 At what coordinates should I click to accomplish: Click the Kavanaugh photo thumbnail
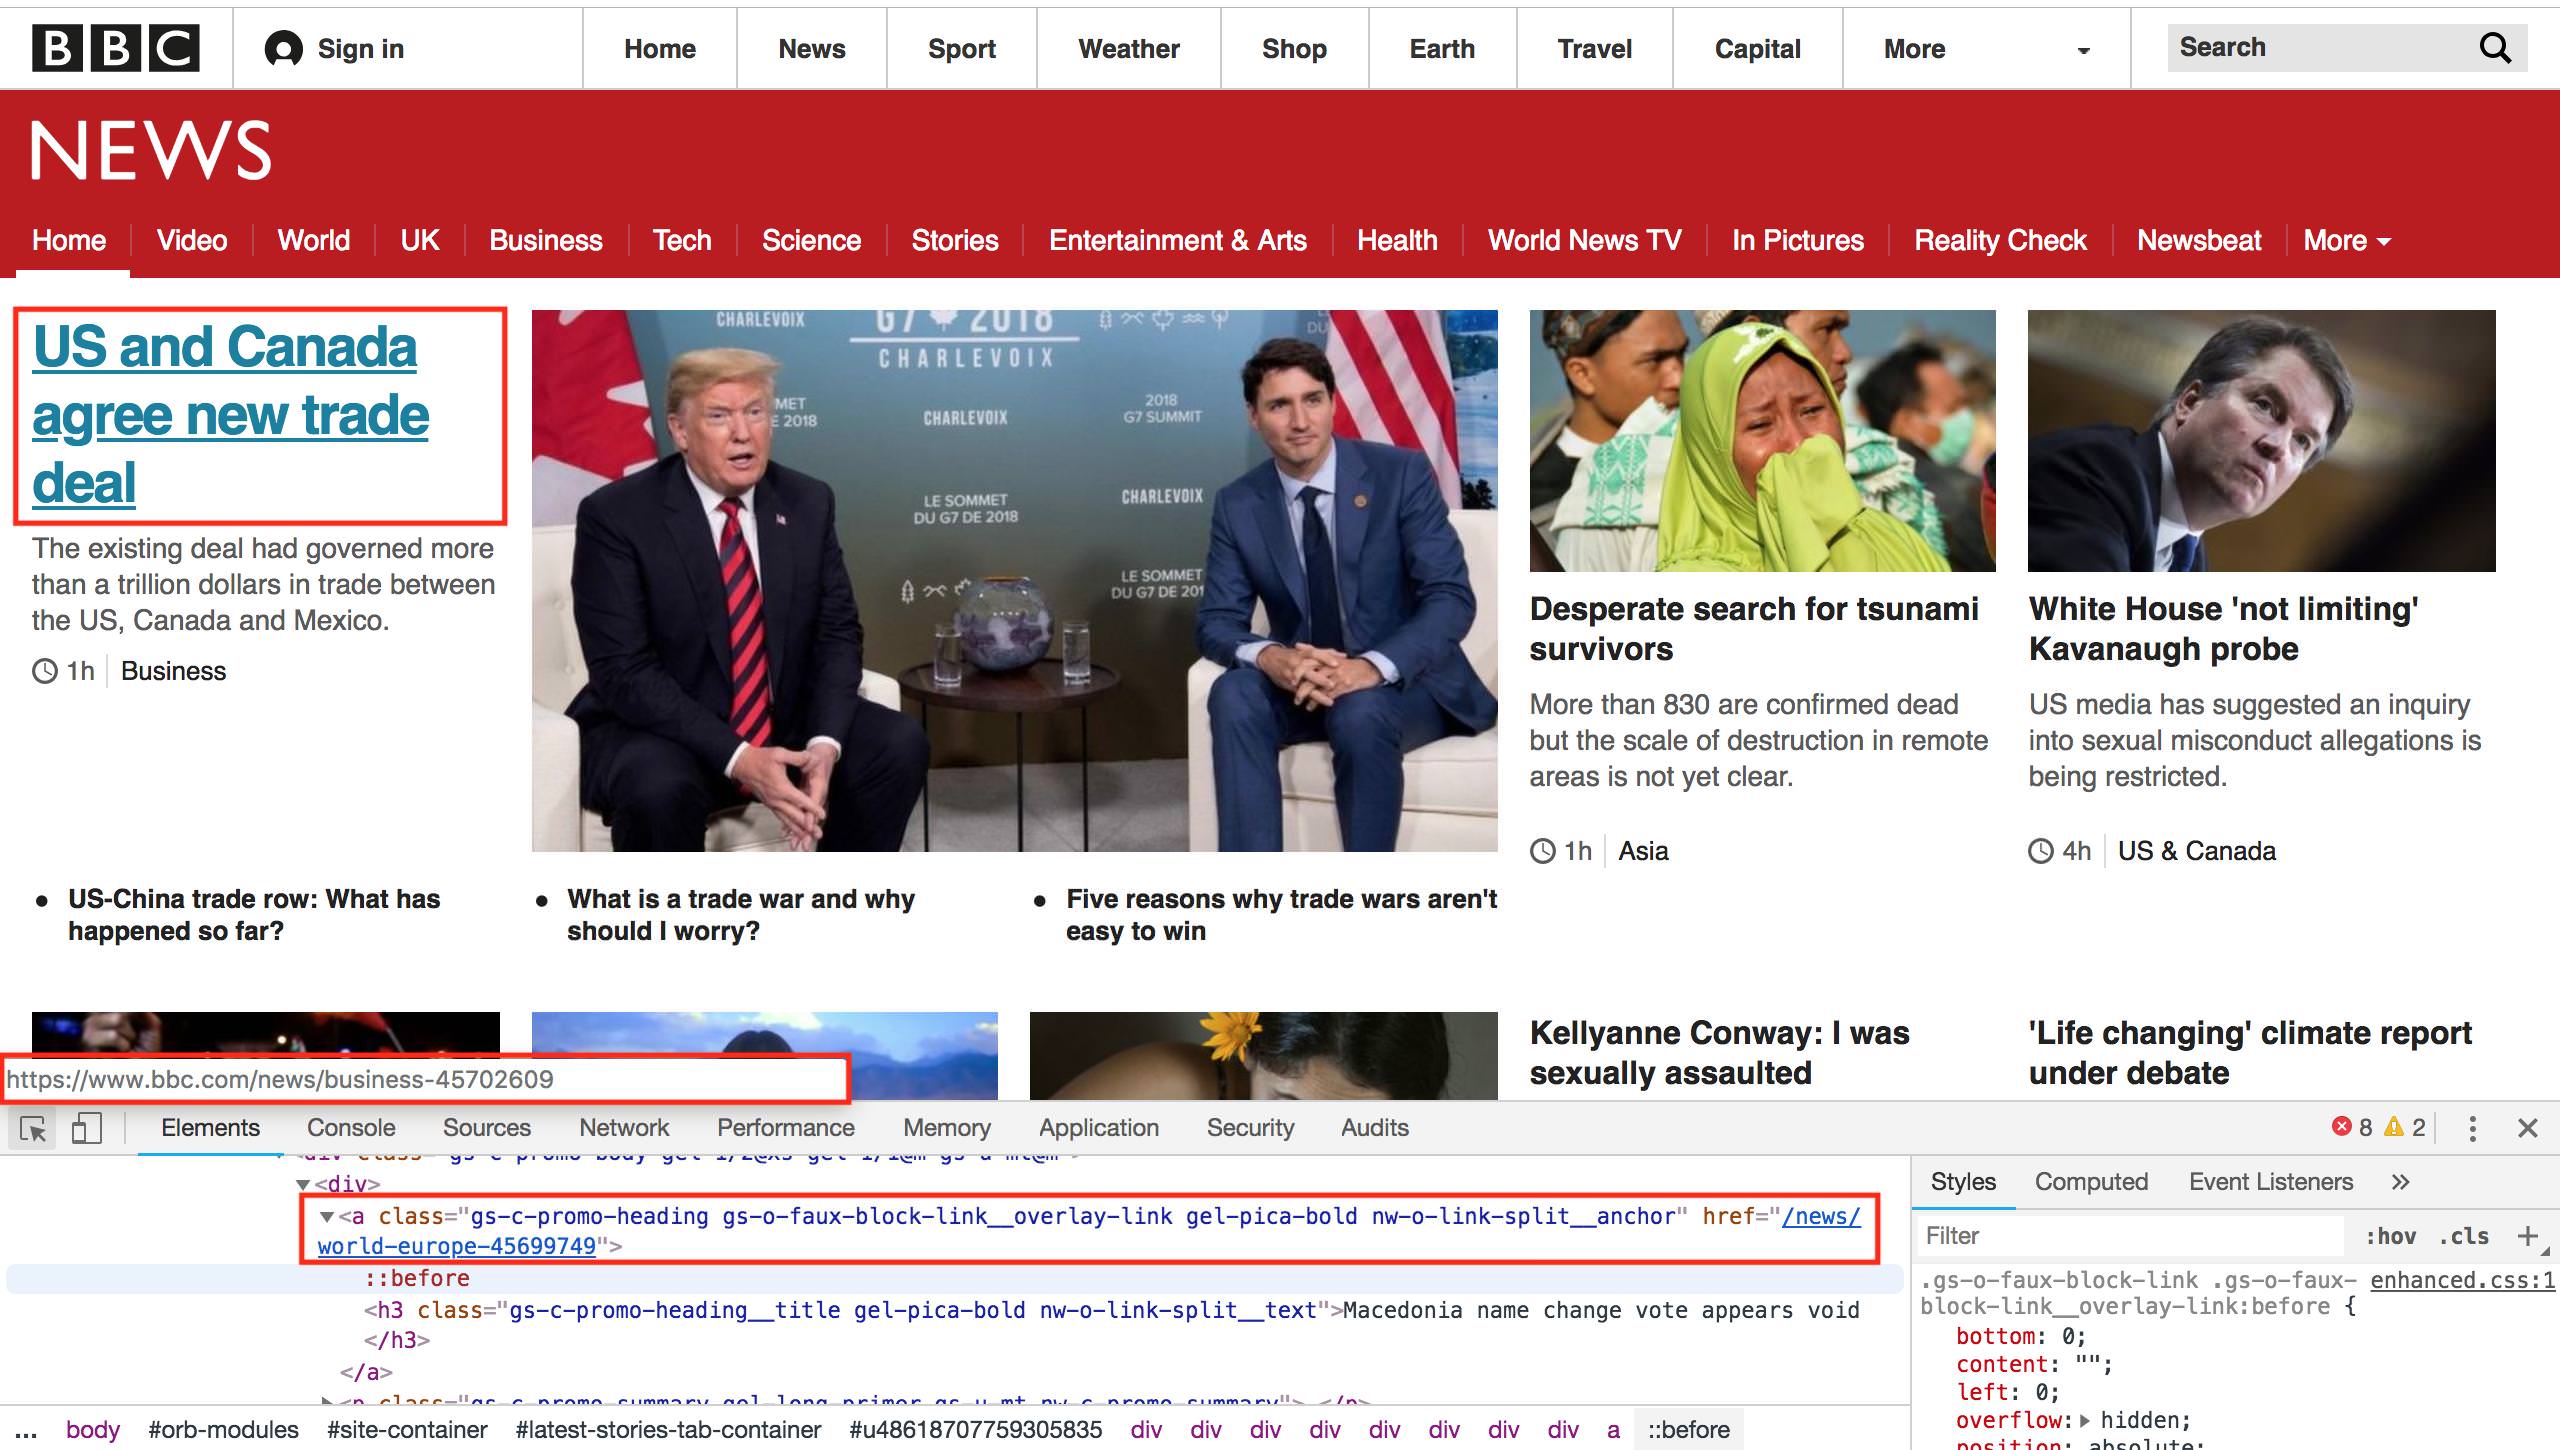click(x=2262, y=441)
